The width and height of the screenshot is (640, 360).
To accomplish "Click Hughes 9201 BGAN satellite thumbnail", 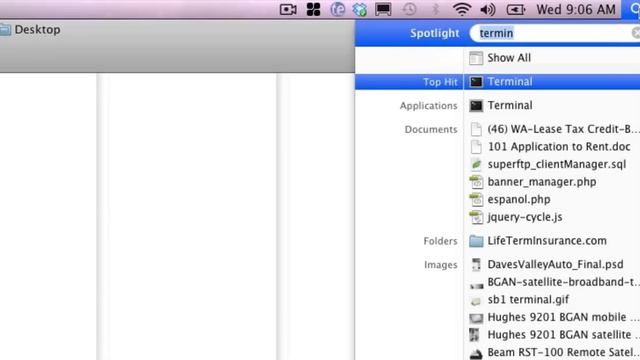I will 474,335.
